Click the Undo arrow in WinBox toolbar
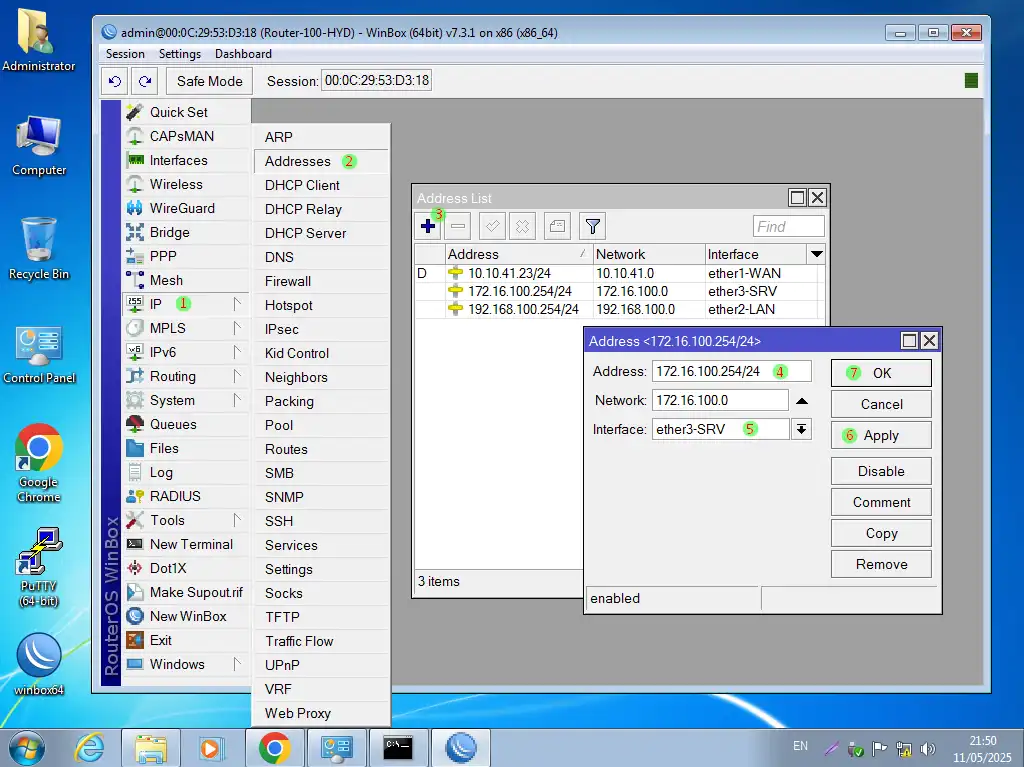Image resolution: width=1024 pixels, height=767 pixels. coord(115,81)
